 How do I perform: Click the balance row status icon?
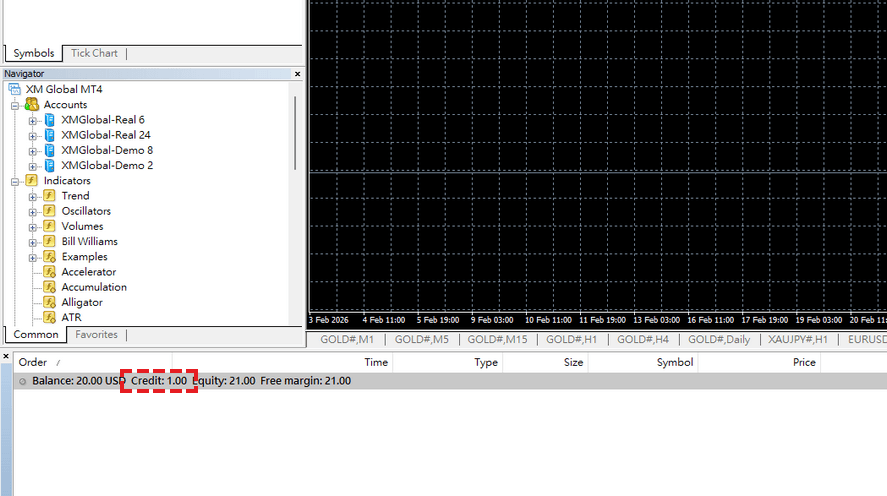click(23, 381)
